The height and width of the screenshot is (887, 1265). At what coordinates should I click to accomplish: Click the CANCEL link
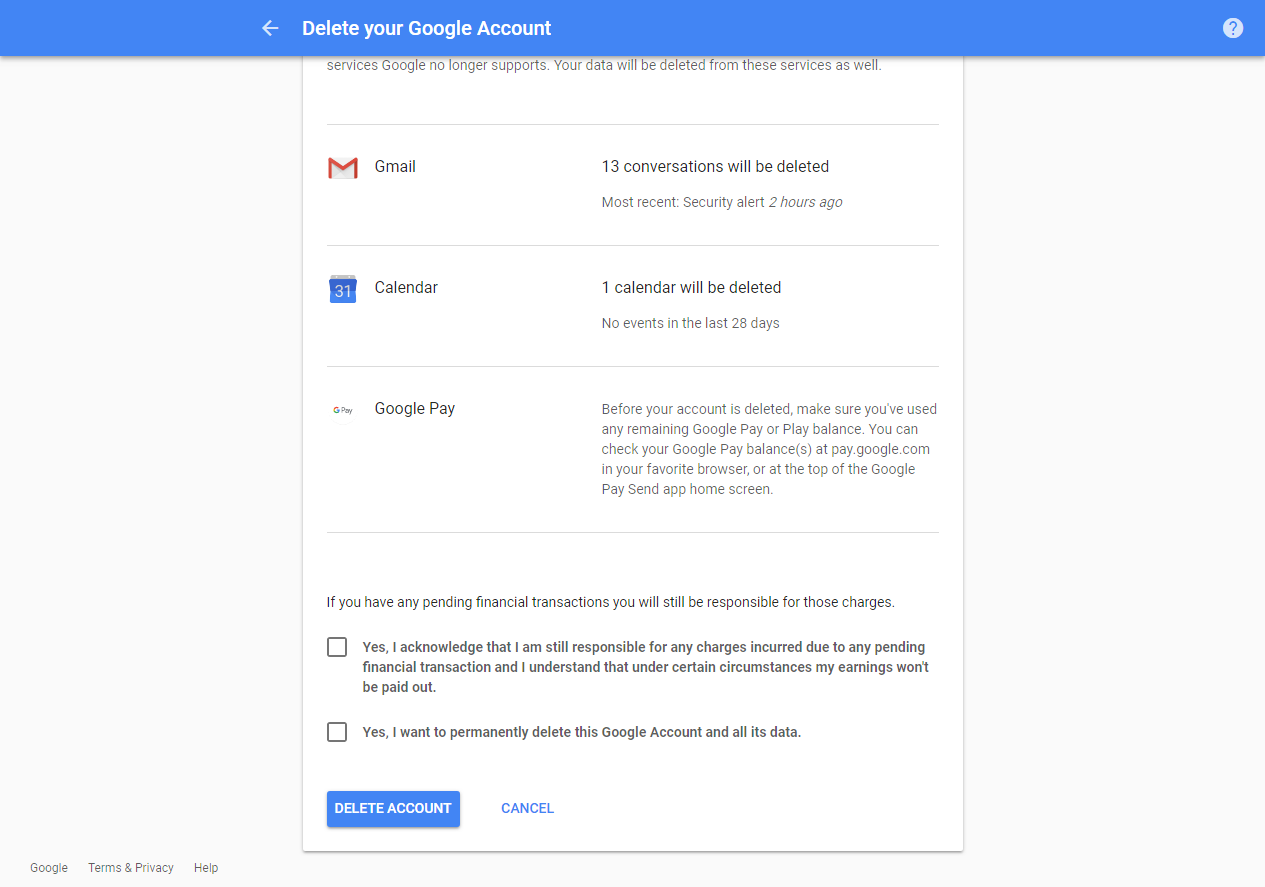point(527,808)
